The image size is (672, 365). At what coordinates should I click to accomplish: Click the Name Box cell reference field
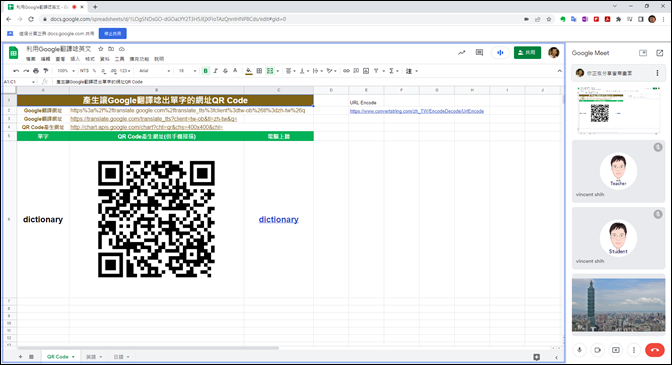(x=19, y=82)
